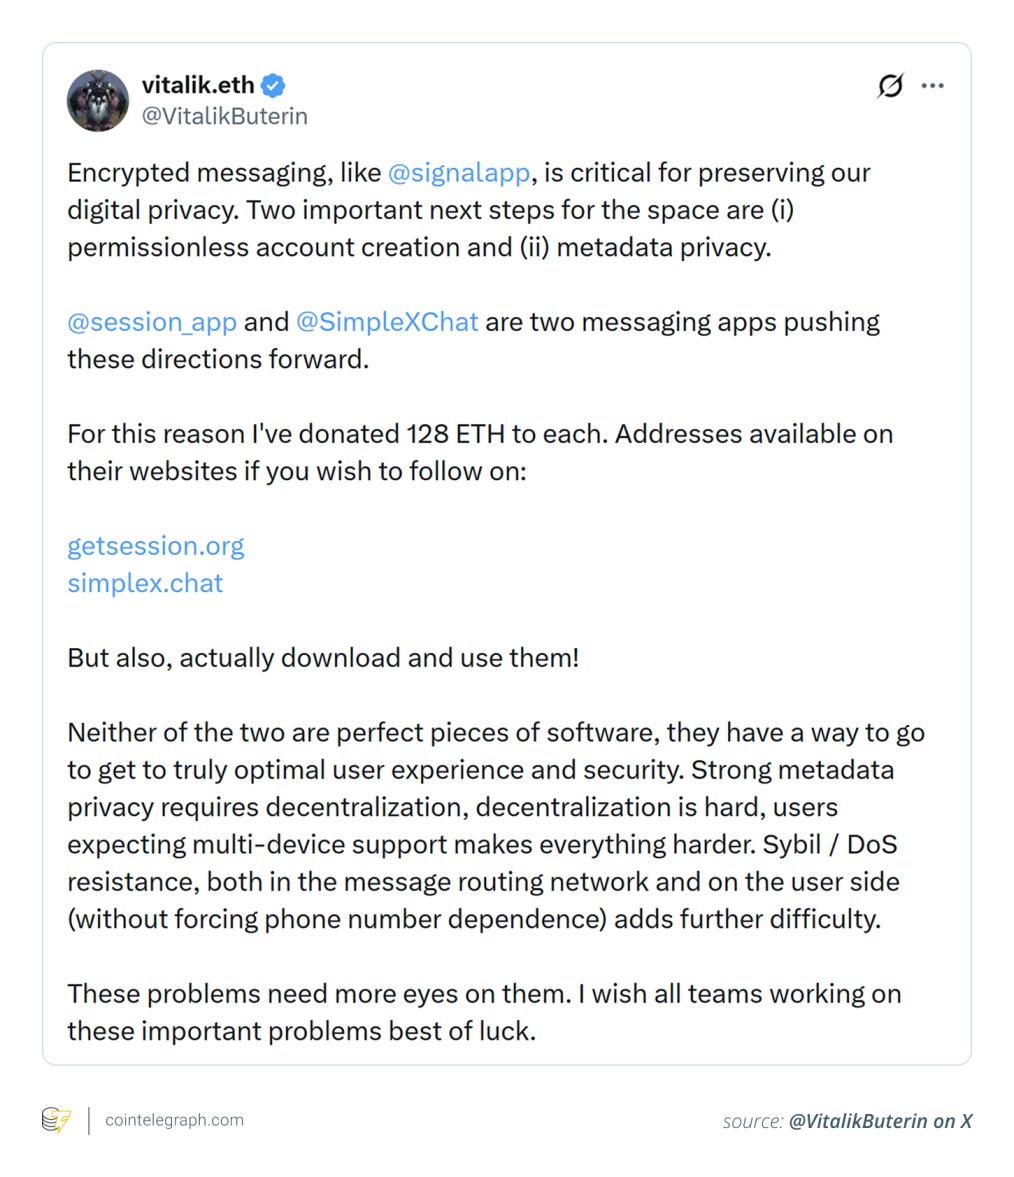
Task: Click "But also, actually download and use them!"
Action: 323,658
